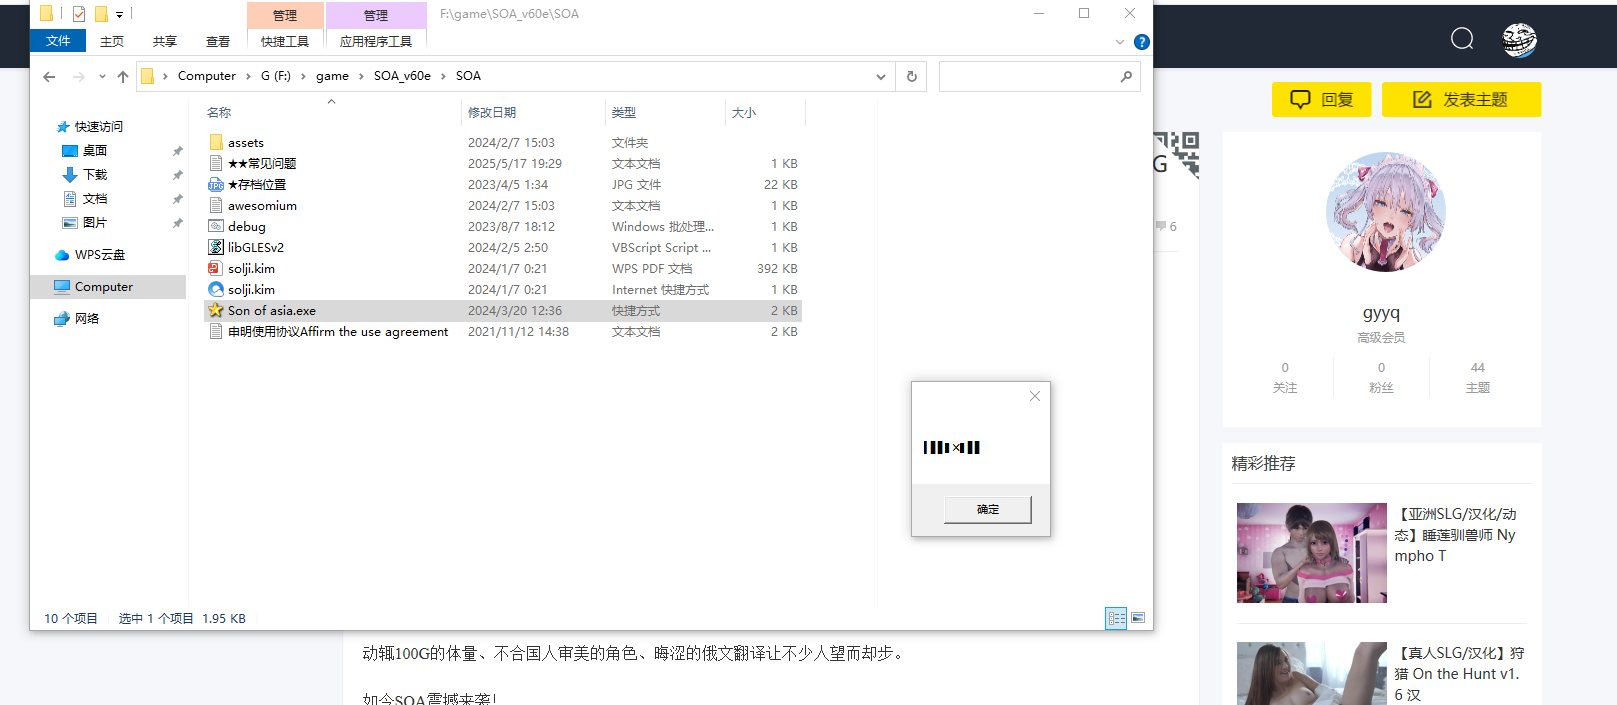Click the checkmark properties icon in title bar
This screenshot has width=1617, height=705.
coord(79,14)
